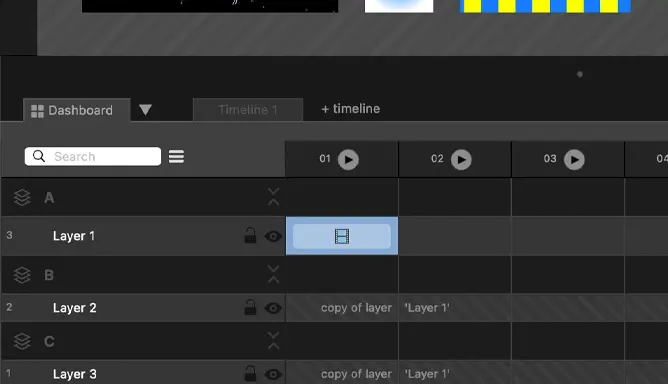Click the black preview thumbnail

pos(210,6)
